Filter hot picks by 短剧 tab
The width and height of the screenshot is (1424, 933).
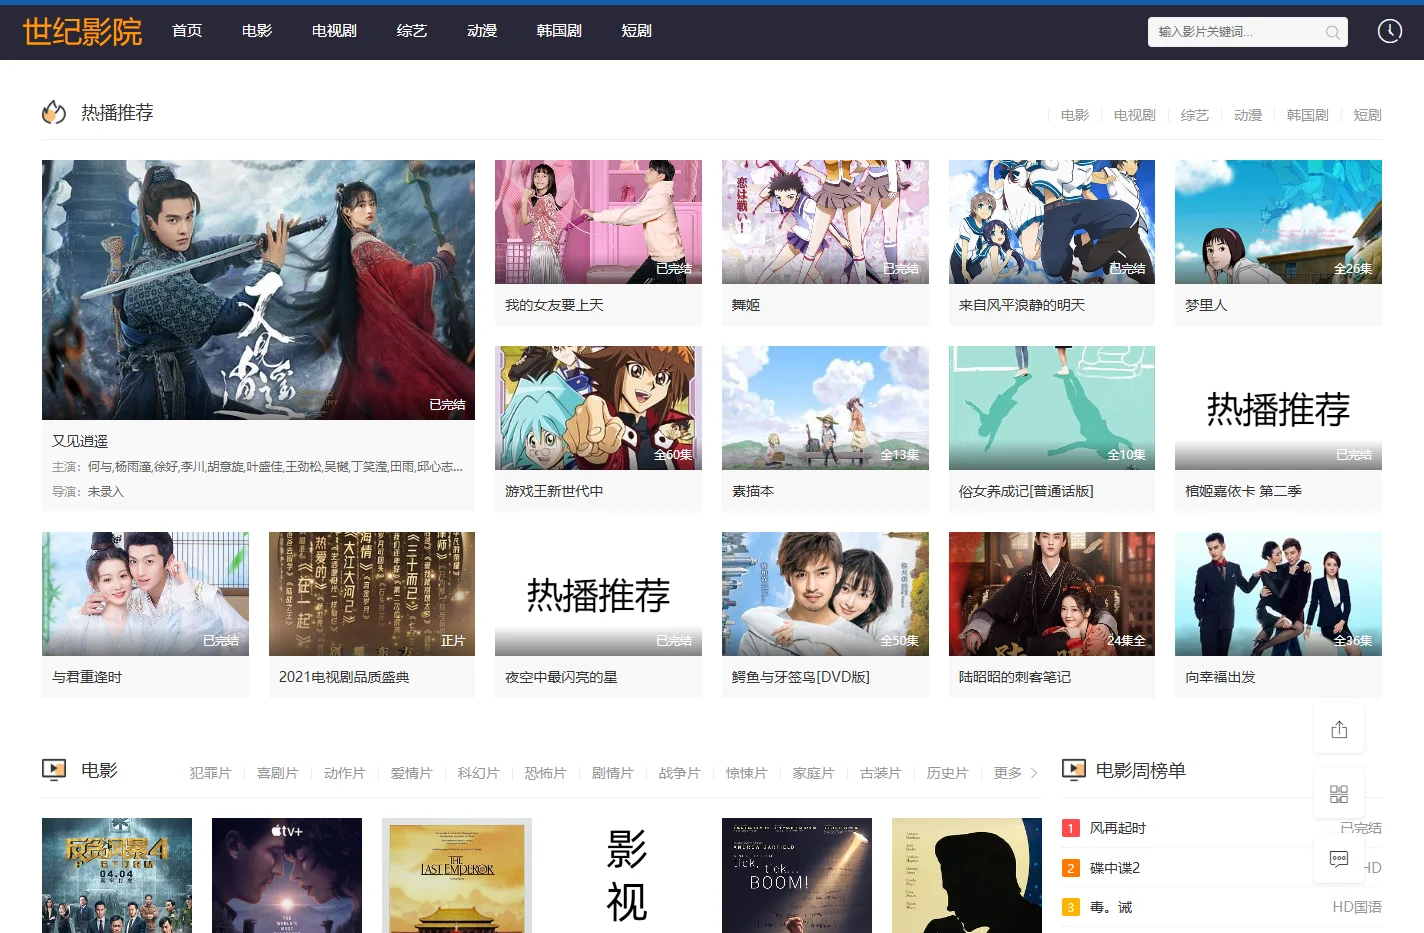tap(1368, 115)
